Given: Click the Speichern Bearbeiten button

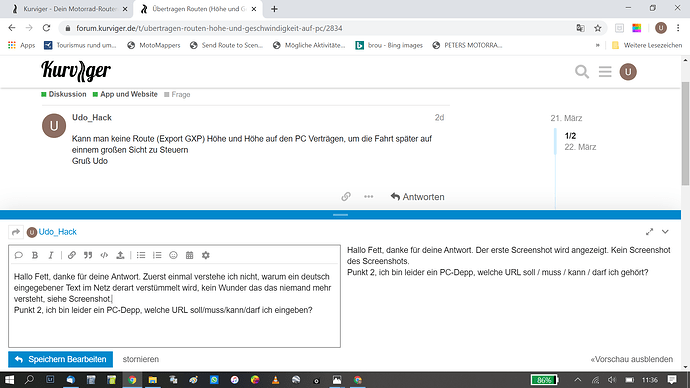Looking at the screenshot, I should pos(60,359).
